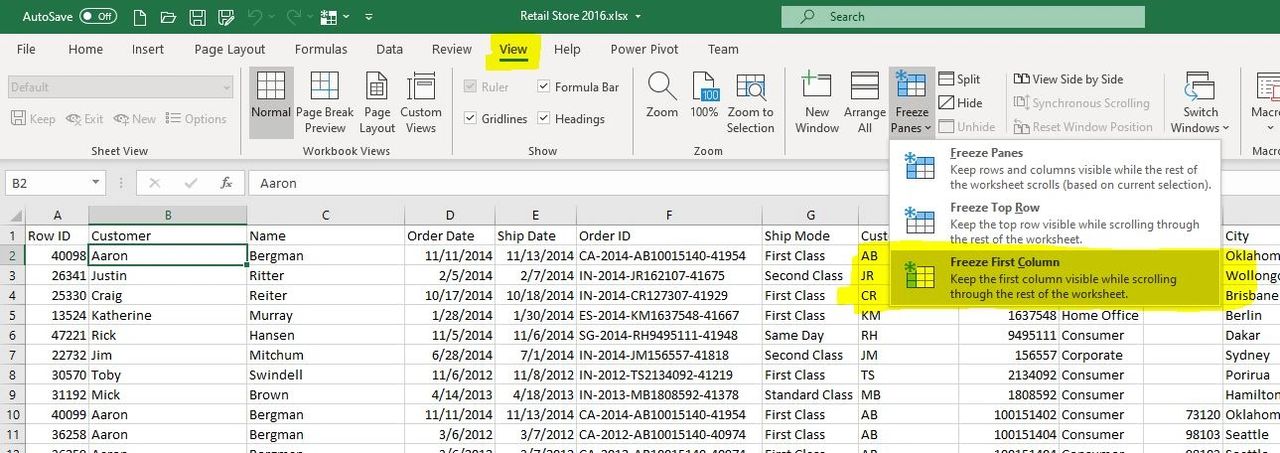Click the Split button
Viewport: 1280px width, 453px height.
[x=959, y=79]
